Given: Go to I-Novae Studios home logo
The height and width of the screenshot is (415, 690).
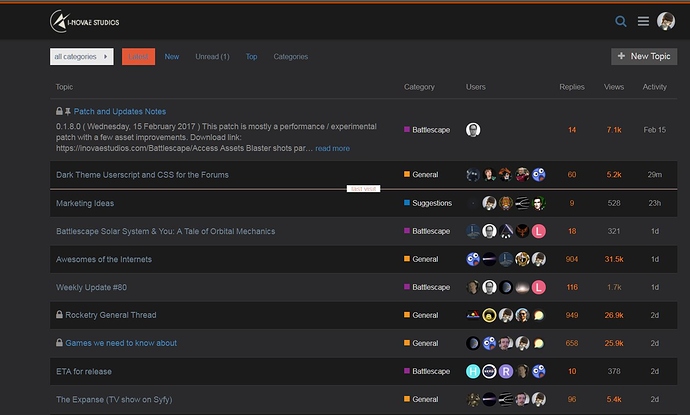Looking at the screenshot, I should click(x=84, y=22).
